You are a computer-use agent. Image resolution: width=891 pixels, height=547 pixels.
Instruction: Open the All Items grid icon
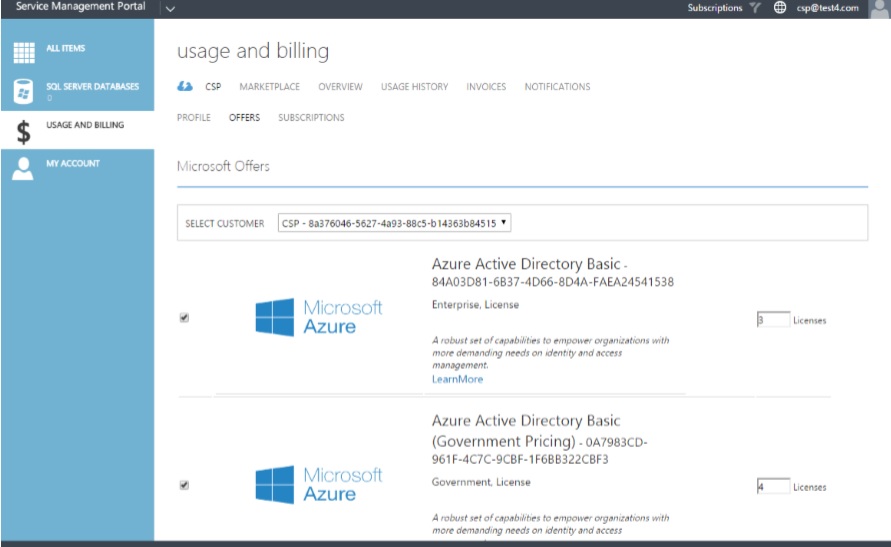click(x=24, y=52)
